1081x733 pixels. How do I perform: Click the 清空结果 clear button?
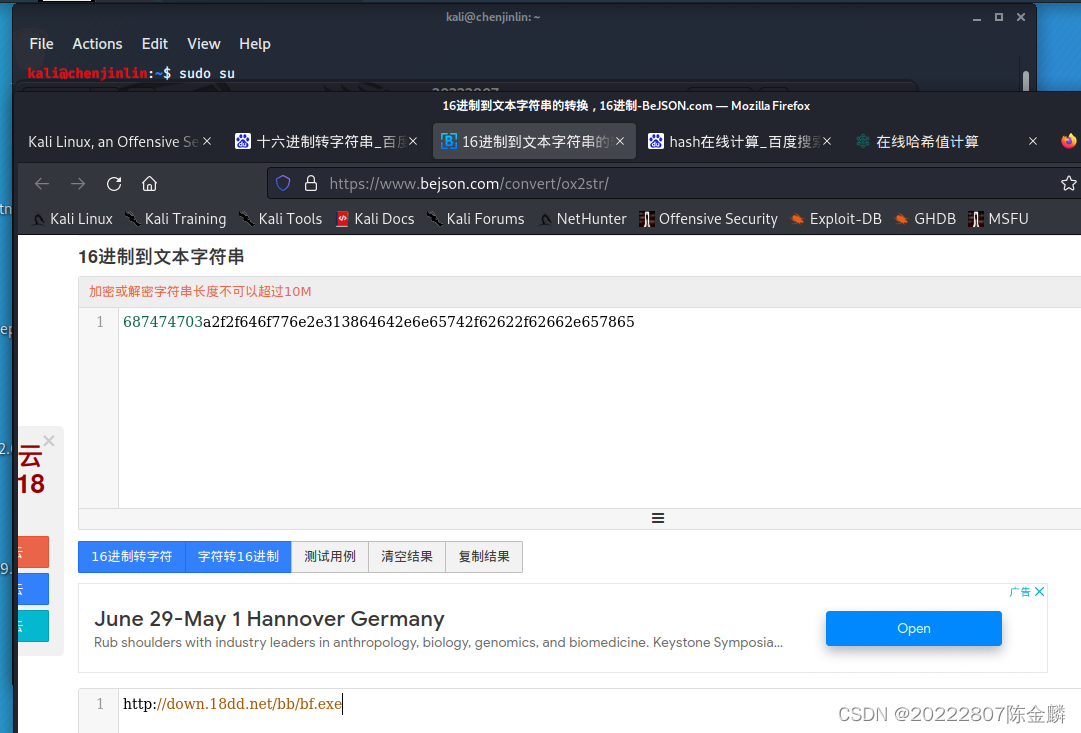pyautogui.click(x=407, y=556)
